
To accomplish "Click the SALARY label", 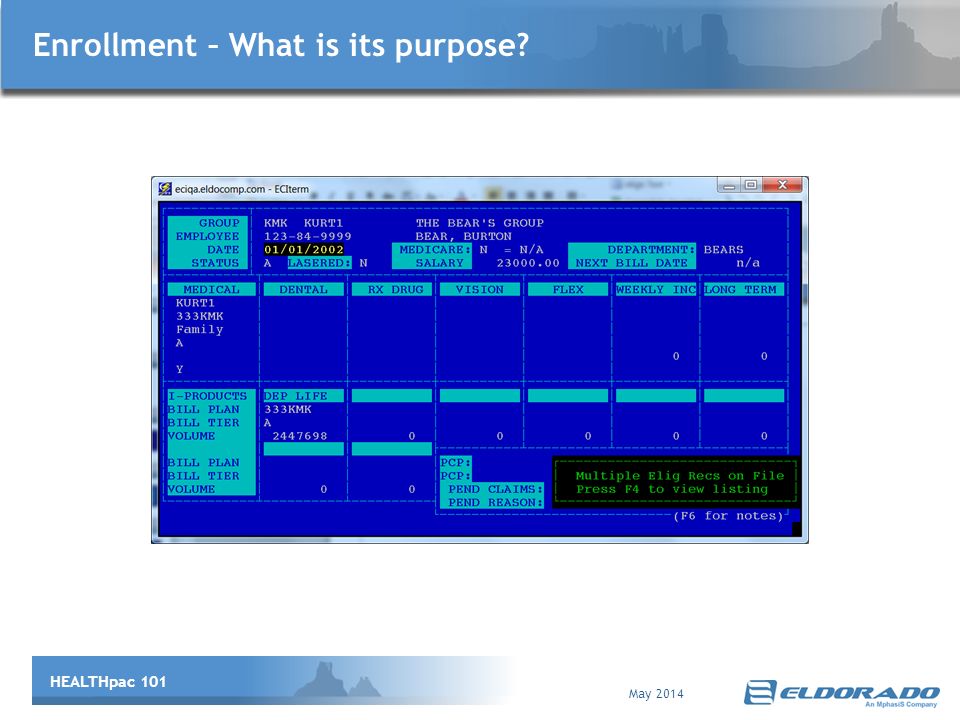I will (x=439, y=263).
